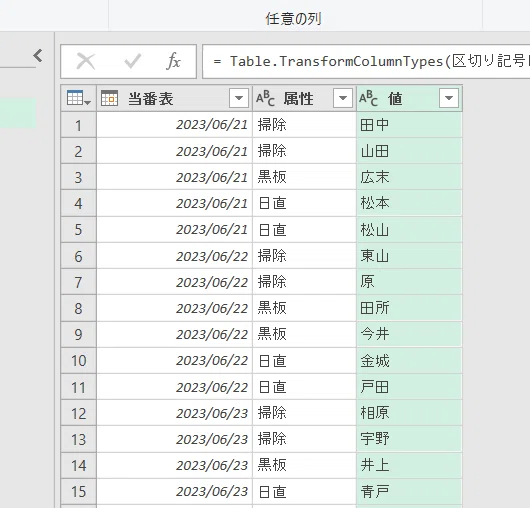
Task: Open the 属性 column filter dropdown
Action: point(343,98)
